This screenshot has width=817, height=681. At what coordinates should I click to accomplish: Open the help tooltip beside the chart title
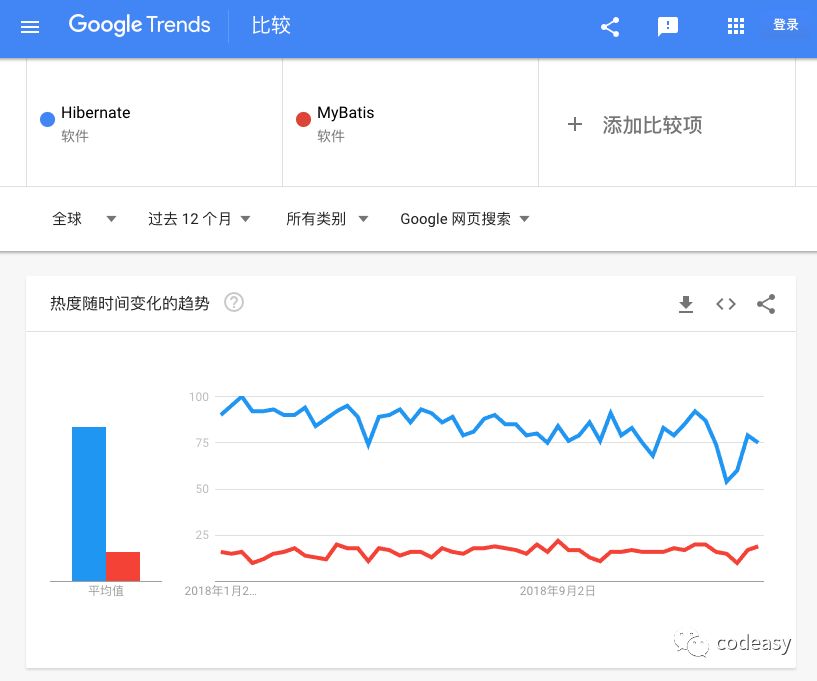234,302
